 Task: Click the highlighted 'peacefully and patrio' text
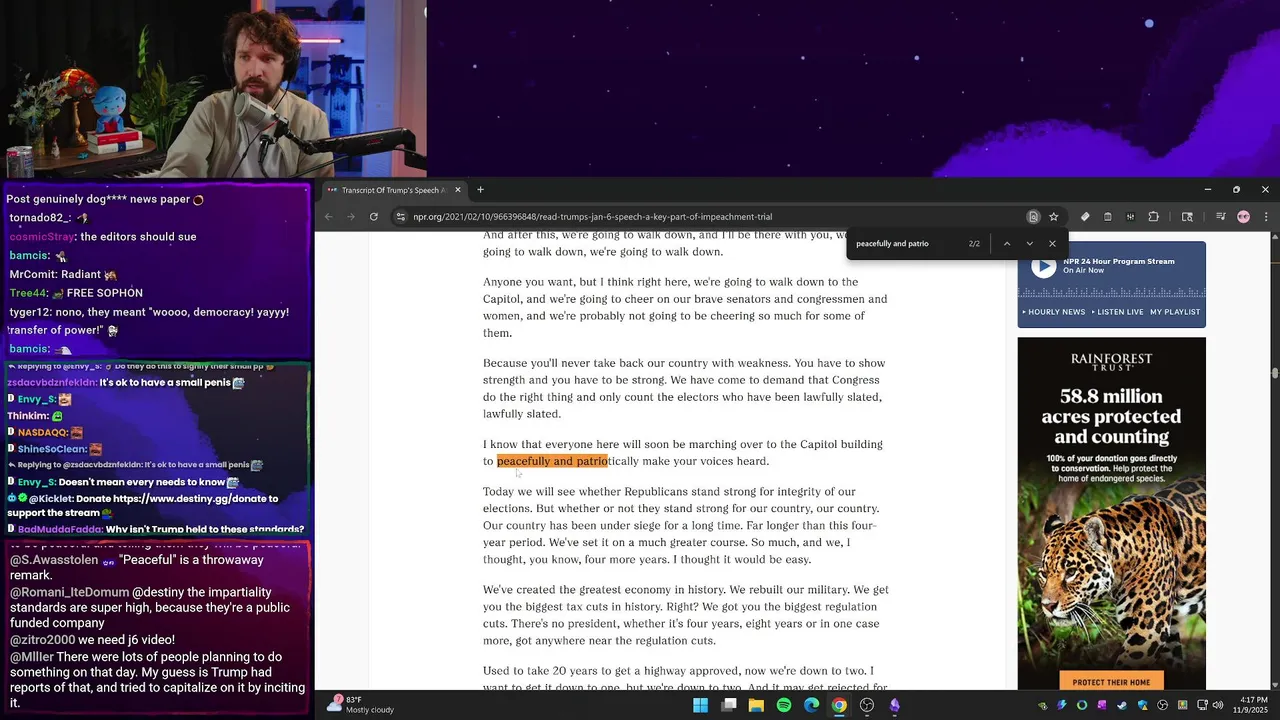click(552, 461)
